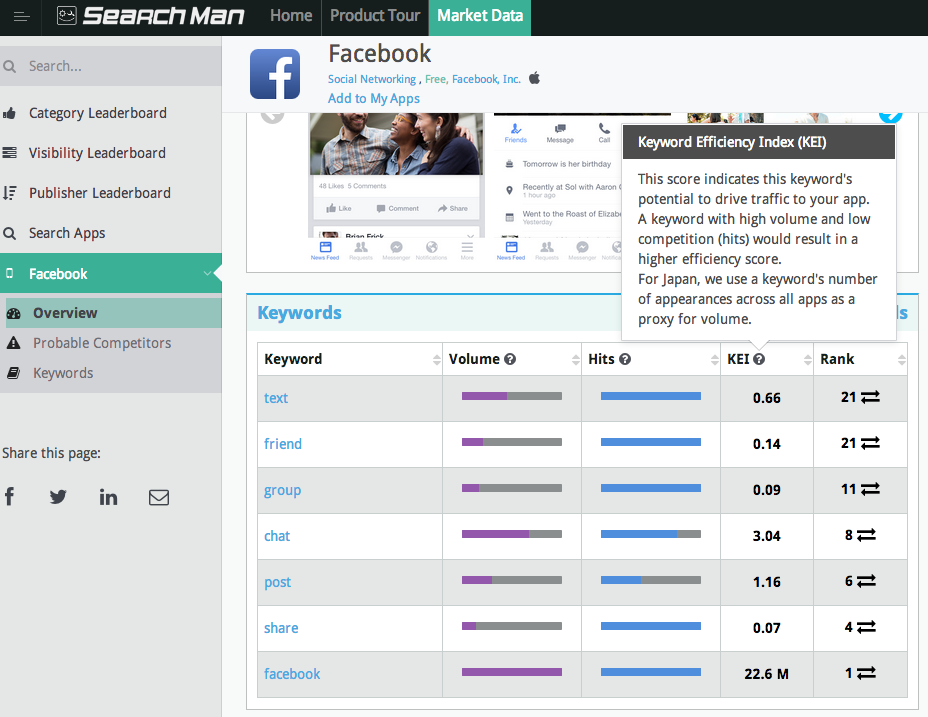928x717 pixels.
Task: Open the sidebar Keywords item
Action: pos(63,374)
